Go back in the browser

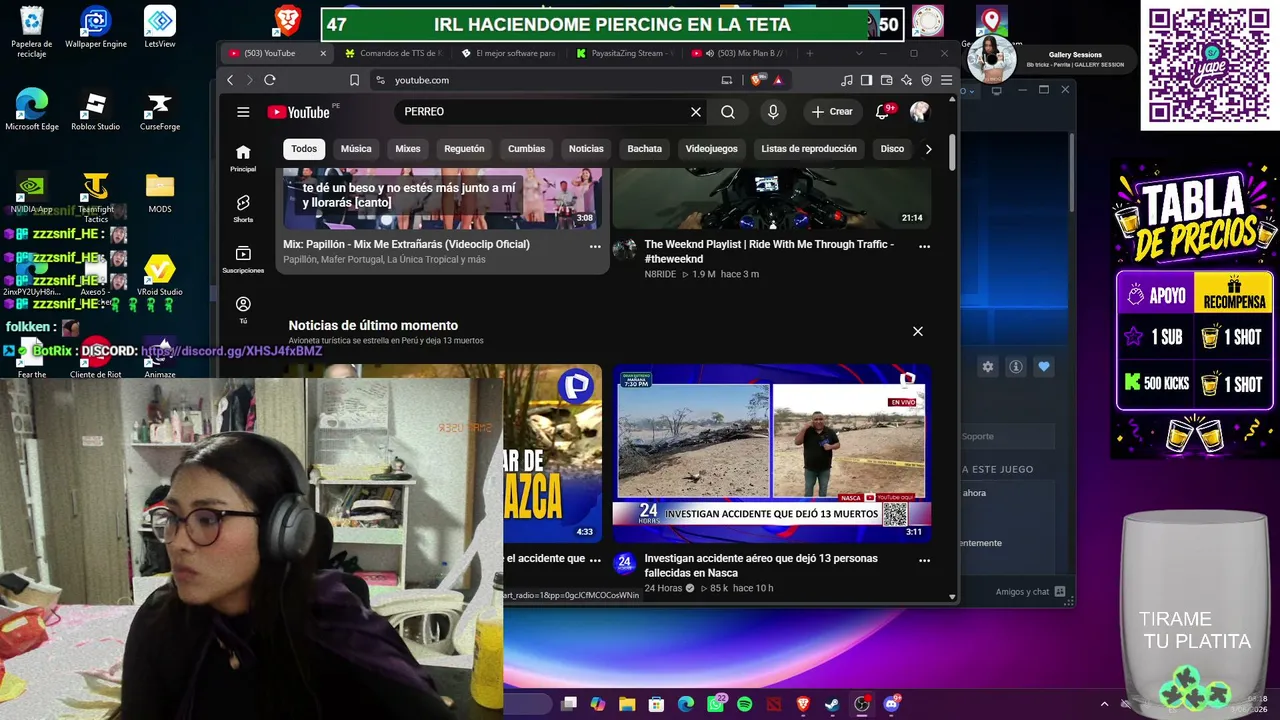pos(230,80)
